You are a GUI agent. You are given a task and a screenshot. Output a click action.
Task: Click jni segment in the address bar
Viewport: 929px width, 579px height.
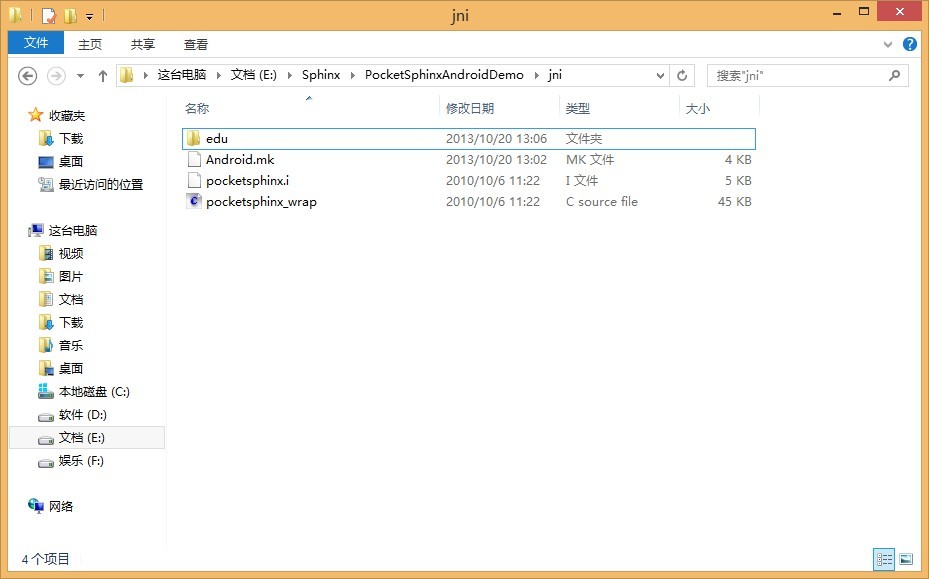555,75
